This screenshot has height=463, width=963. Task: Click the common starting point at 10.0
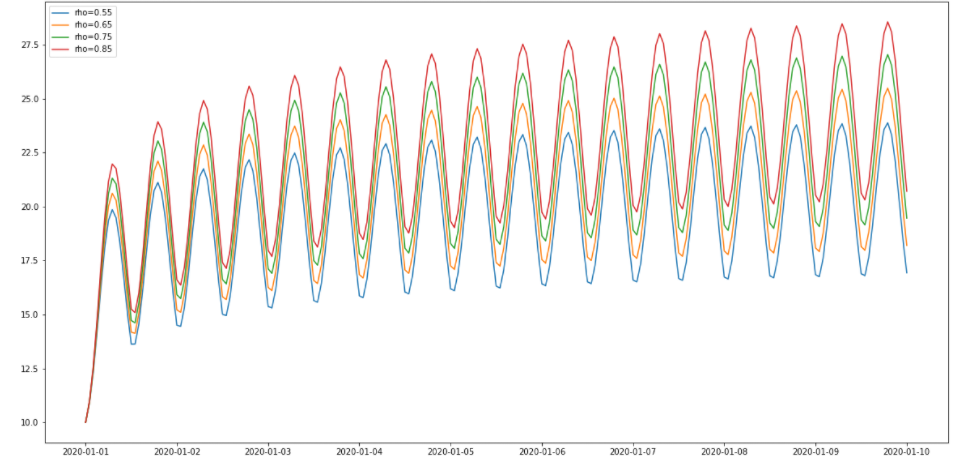click(85, 422)
